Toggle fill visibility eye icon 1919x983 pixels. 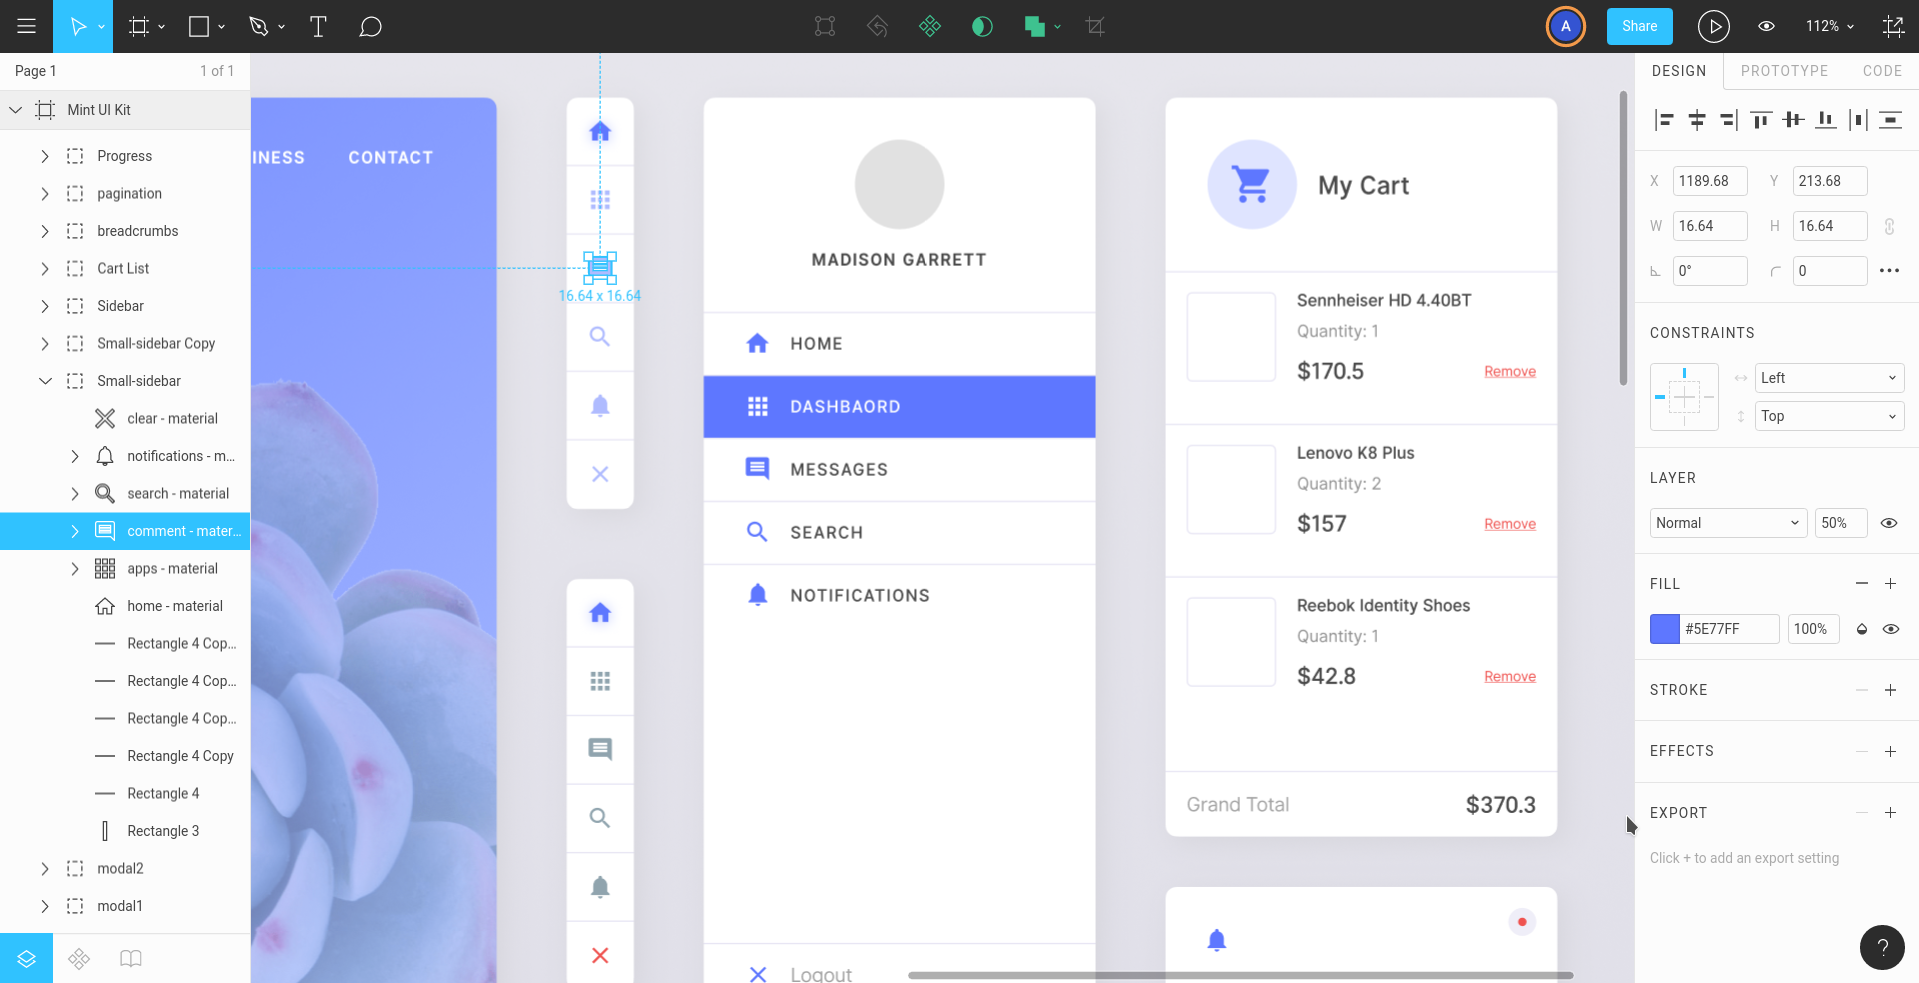pyautogui.click(x=1890, y=629)
